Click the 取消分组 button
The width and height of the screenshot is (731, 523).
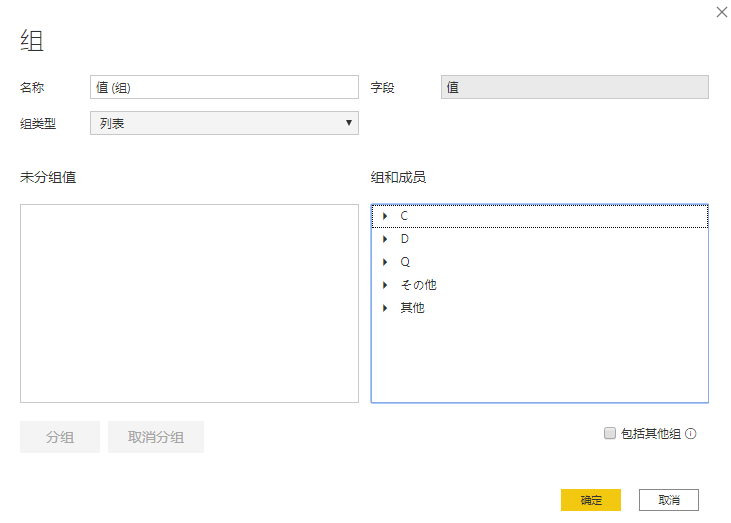(156, 437)
